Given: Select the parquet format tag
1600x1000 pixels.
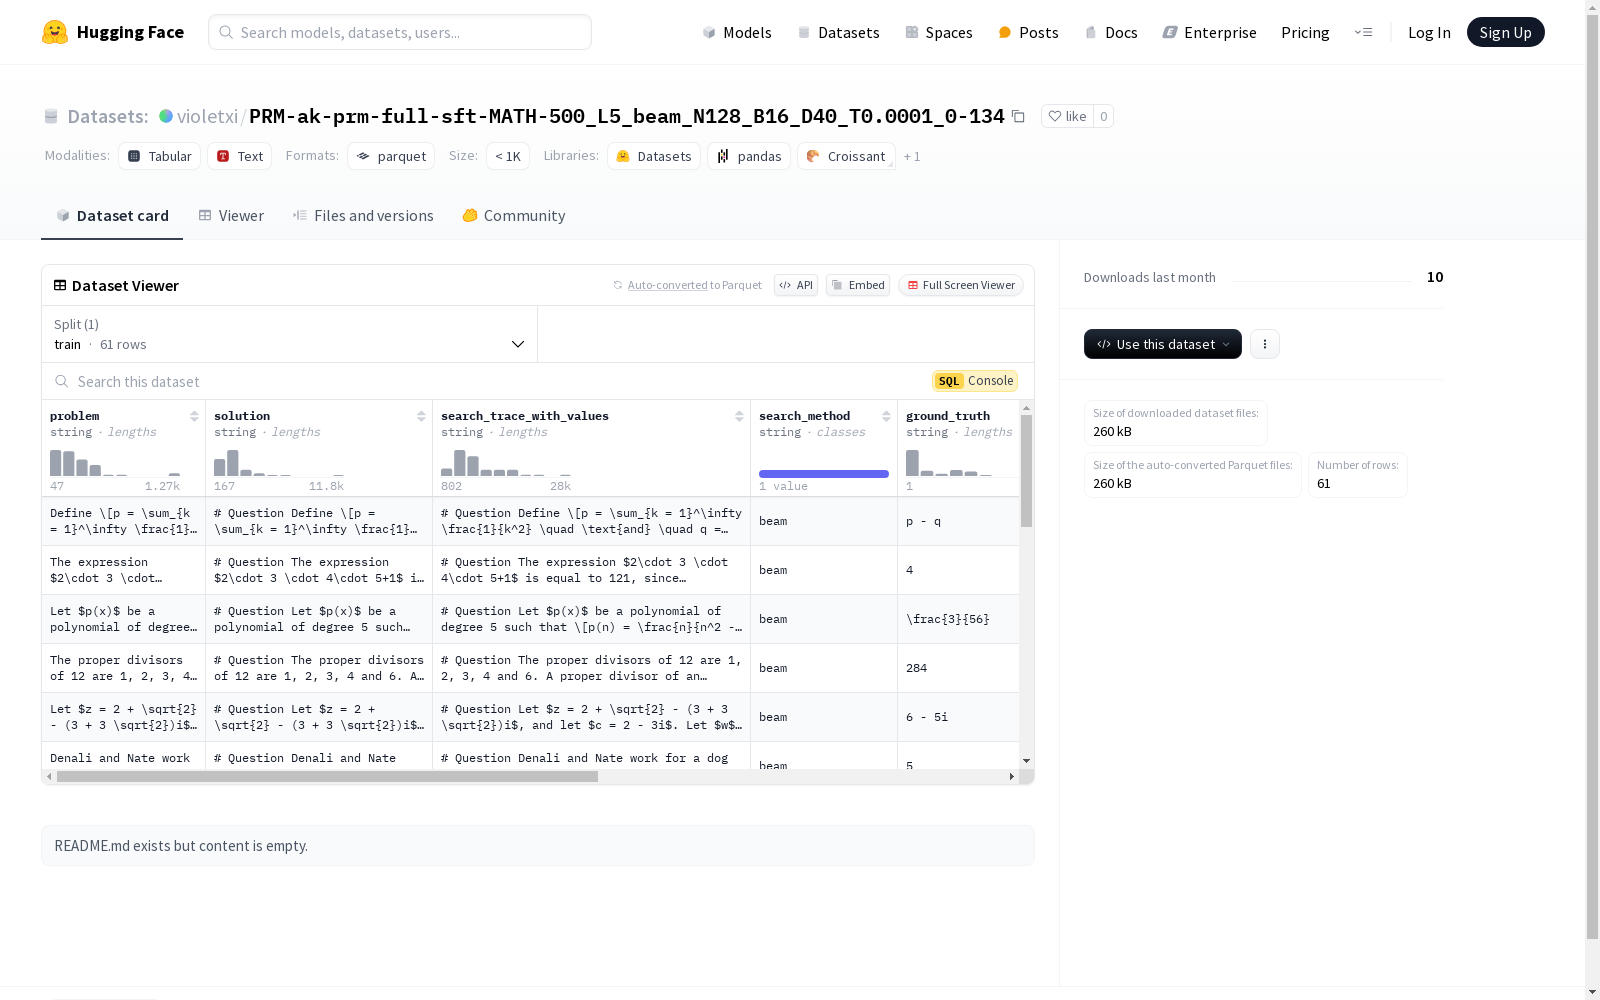Looking at the screenshot, I should click(x=391, y=156).
